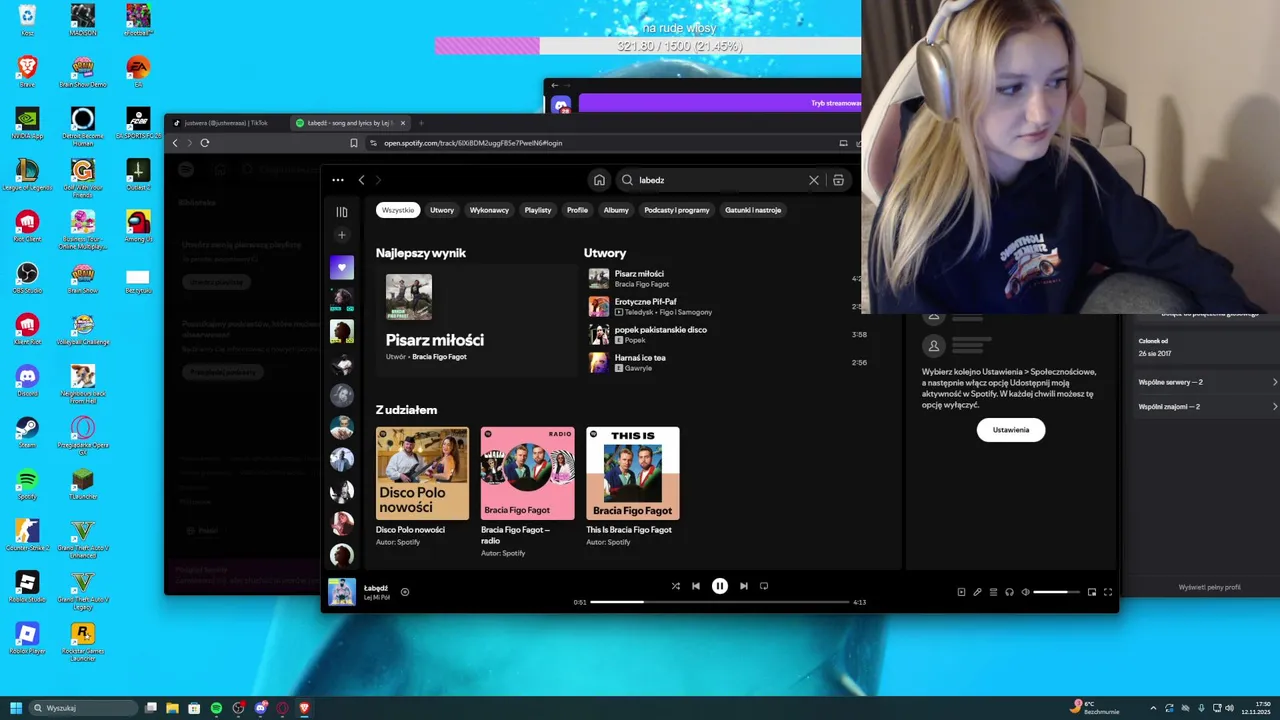Select the Albumy filter chip
Screen dimensions: 1280x720
[616, 210]
